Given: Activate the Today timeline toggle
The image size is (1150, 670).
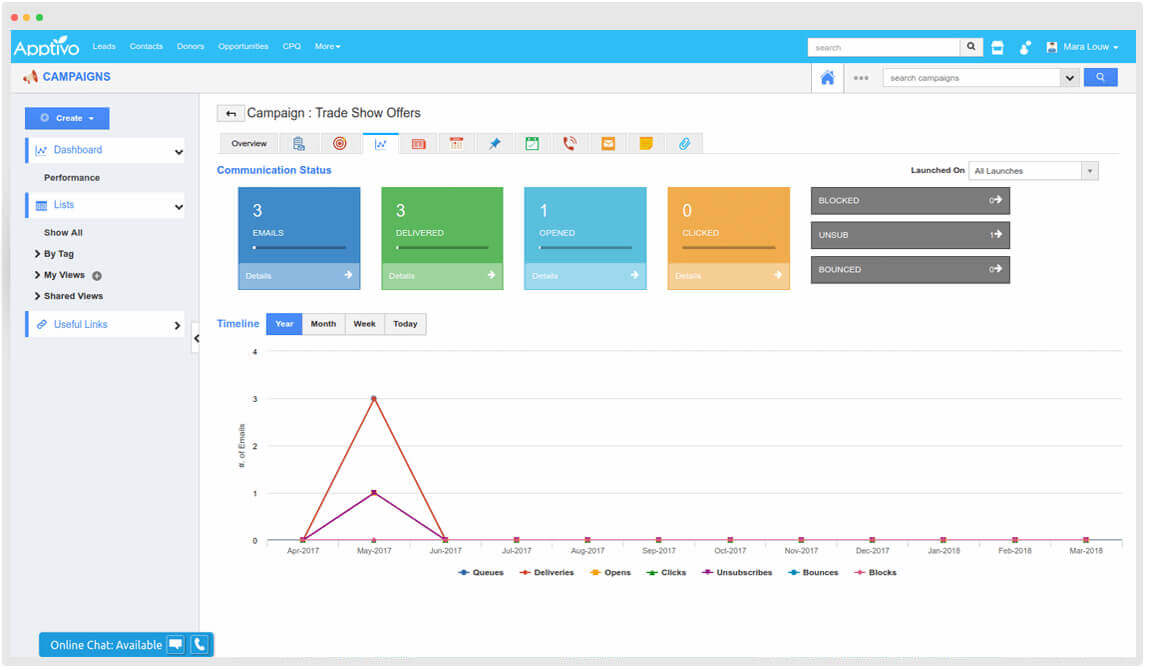Looking at the screenshot, I should pyautogui.click(x=405, y=324).
